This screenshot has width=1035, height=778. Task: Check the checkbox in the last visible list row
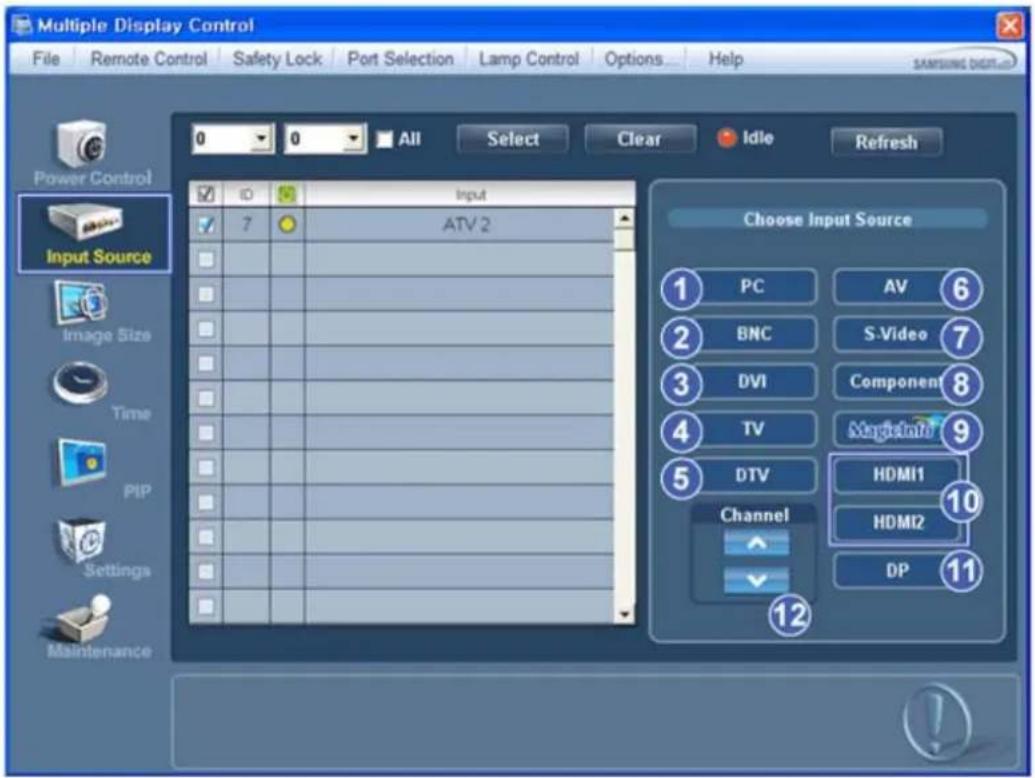206,606
